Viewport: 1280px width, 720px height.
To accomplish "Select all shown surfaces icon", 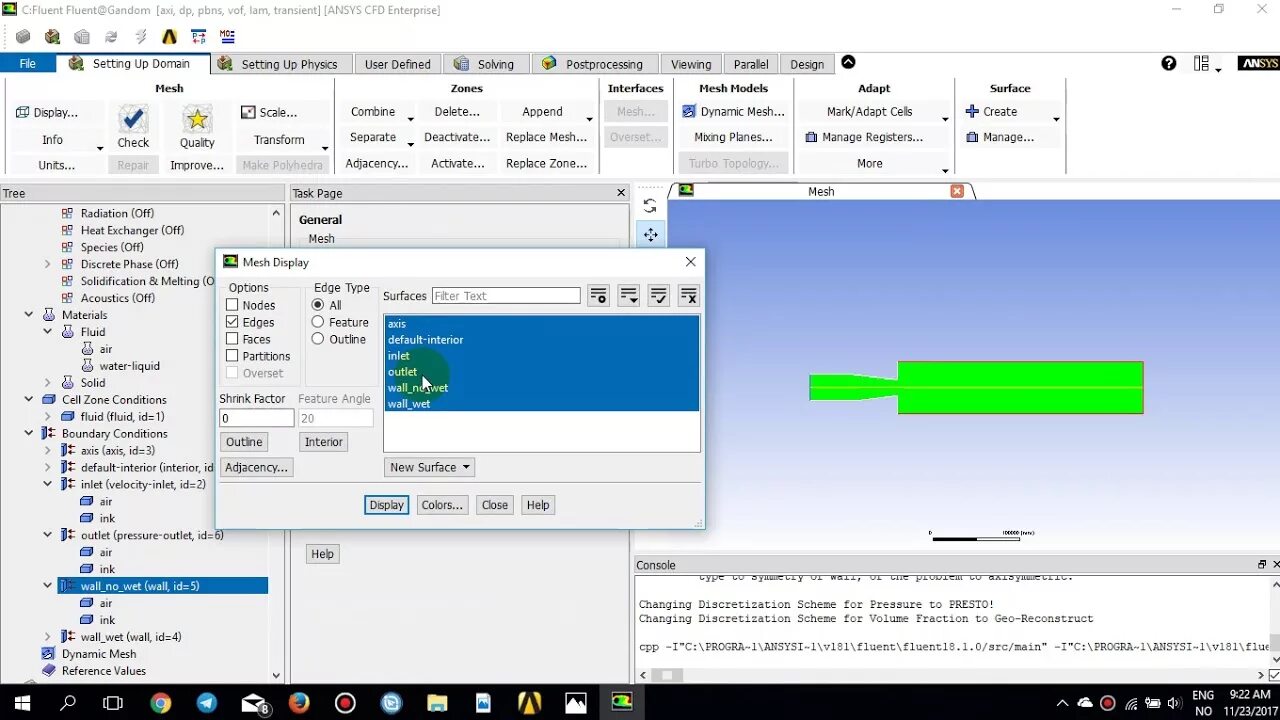I will pos(658,296).
